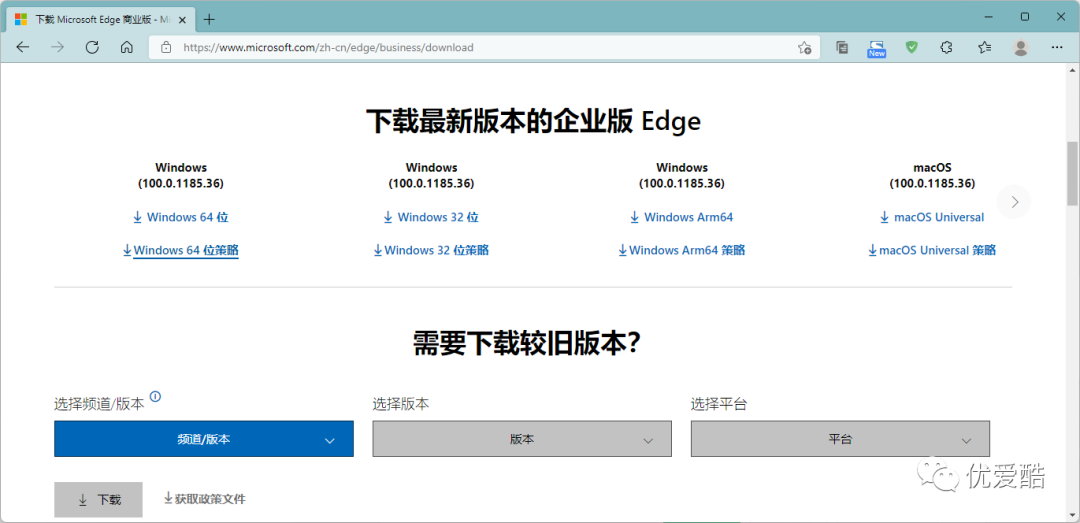This screenshot has width=1080, height=523.
Task: Open the green shield extension
Action: tap(911, 48)
